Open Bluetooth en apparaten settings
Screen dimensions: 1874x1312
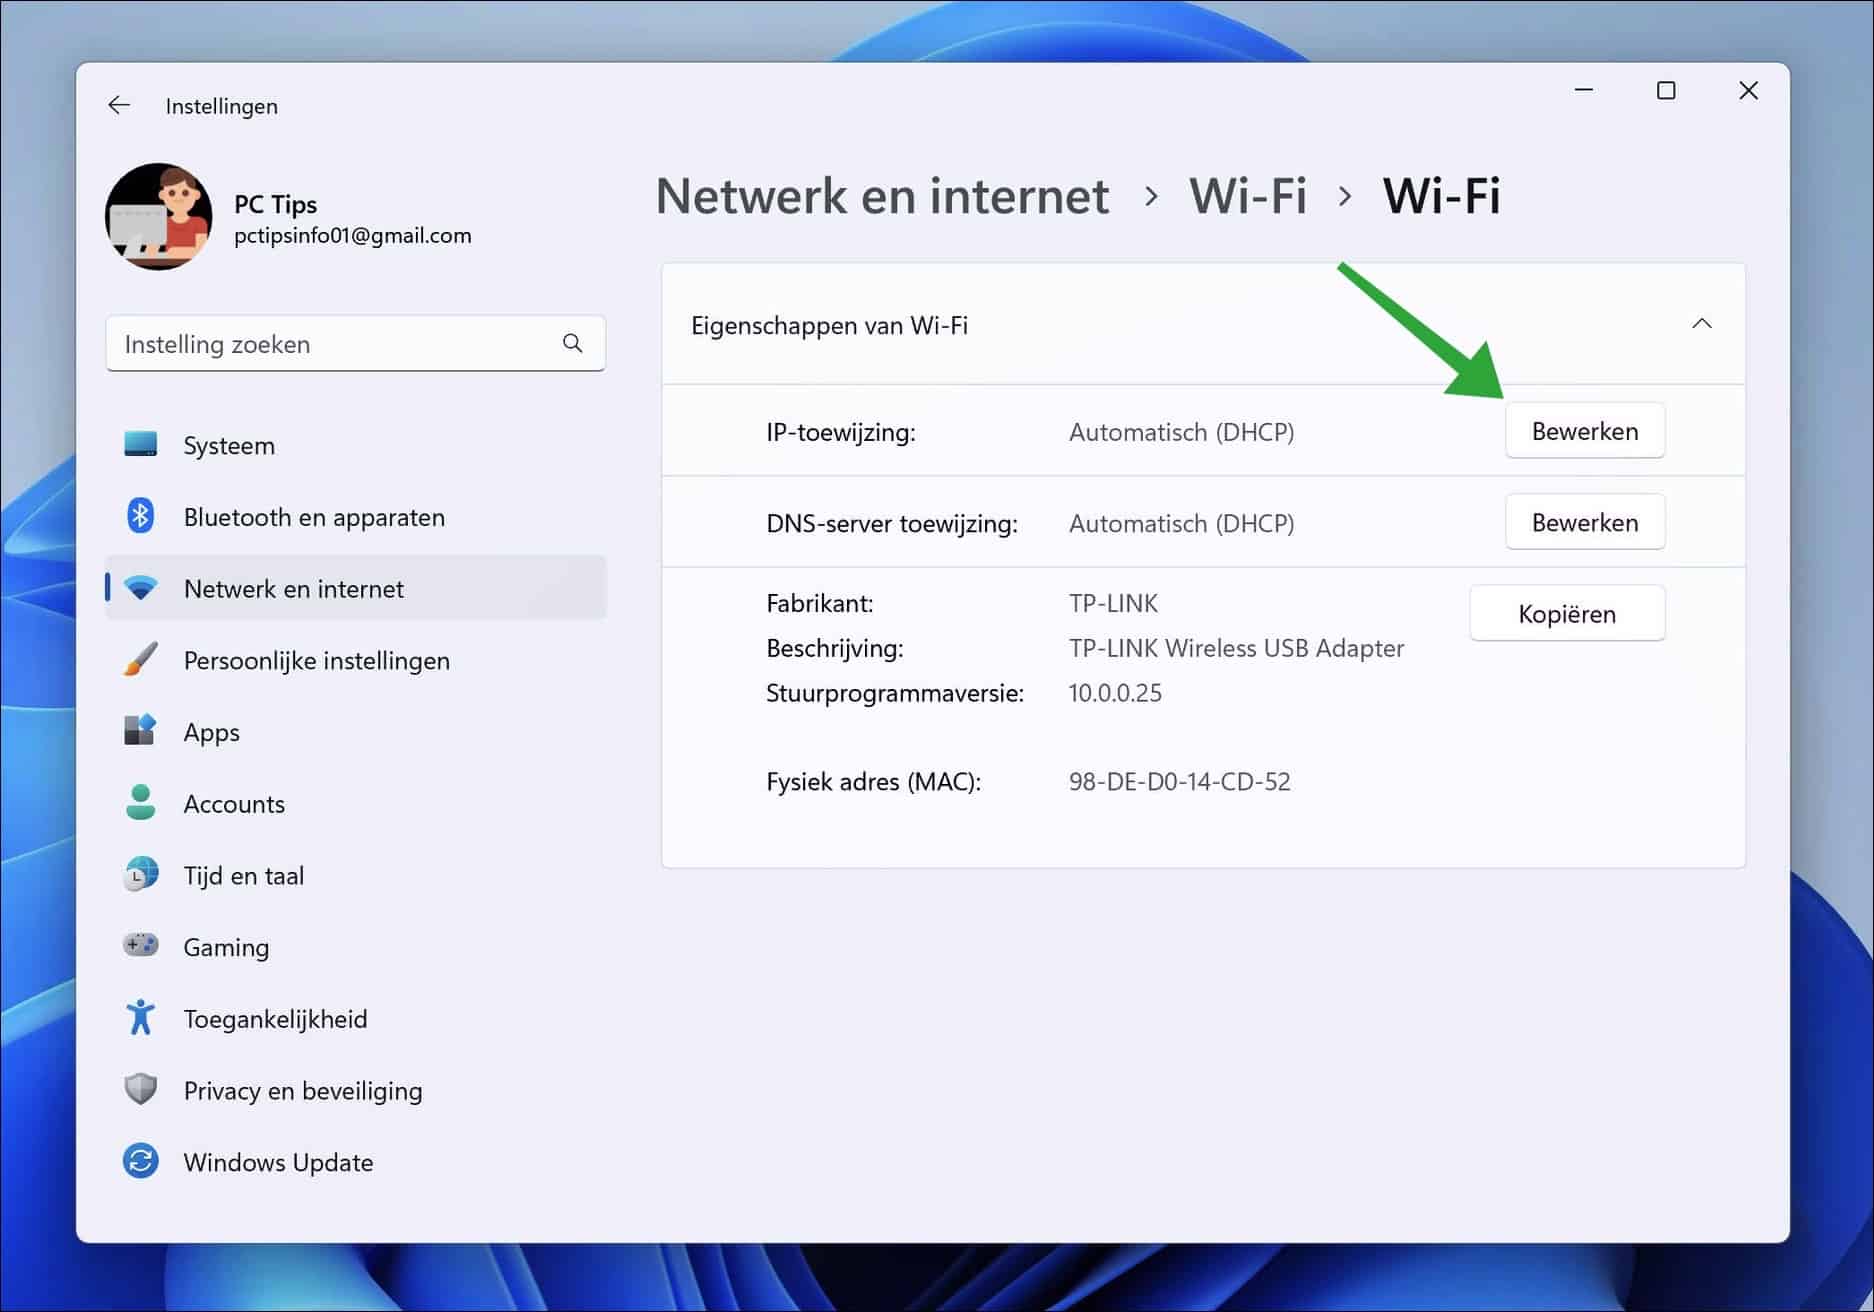[140, 516]
